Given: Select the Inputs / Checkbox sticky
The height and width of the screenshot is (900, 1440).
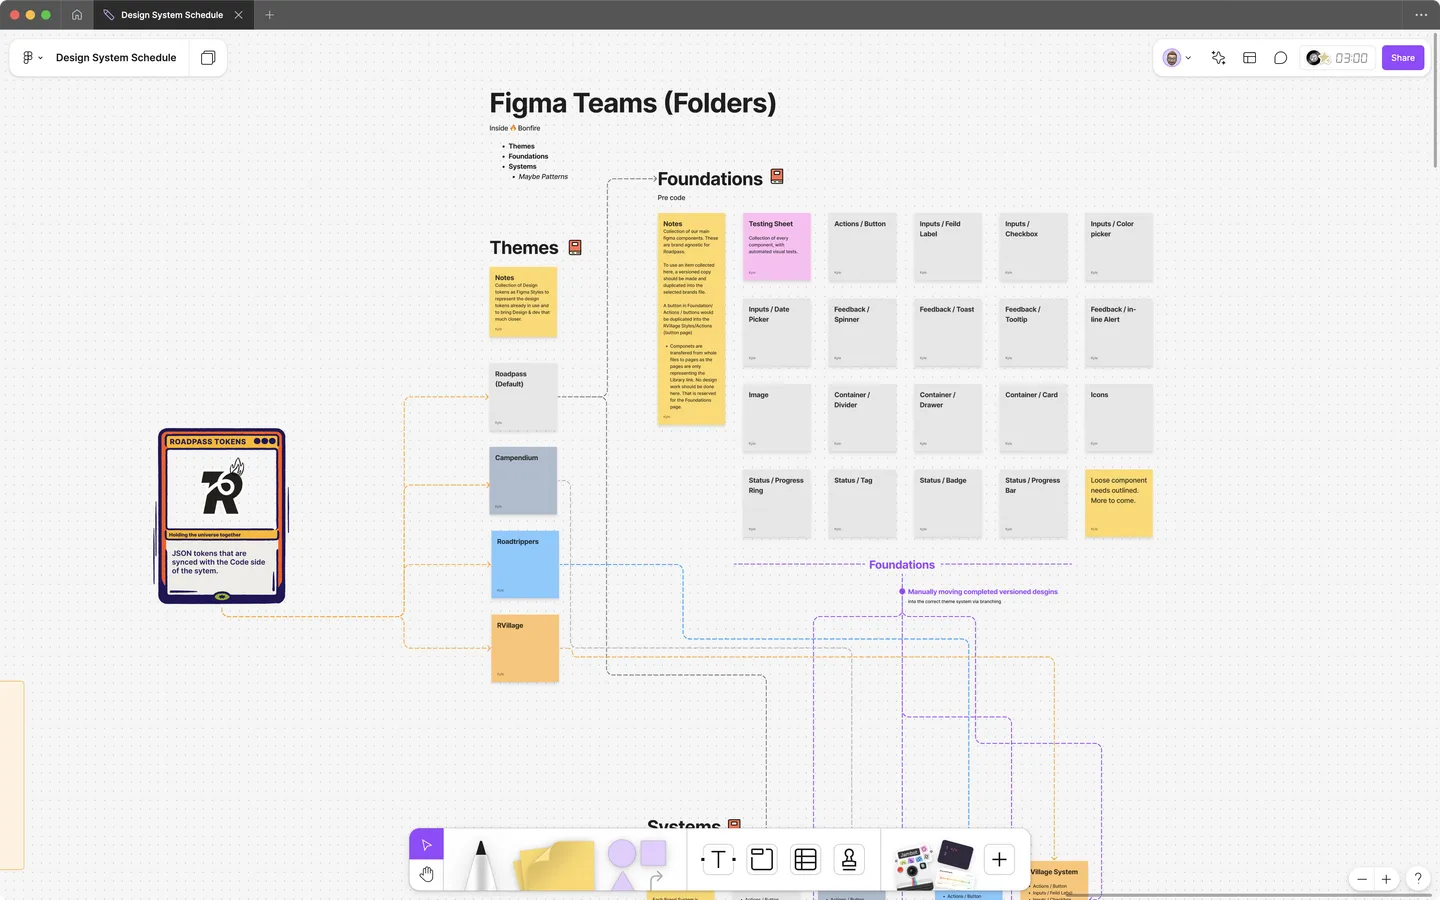Looking at the screenshot, I should (1033, 247).
